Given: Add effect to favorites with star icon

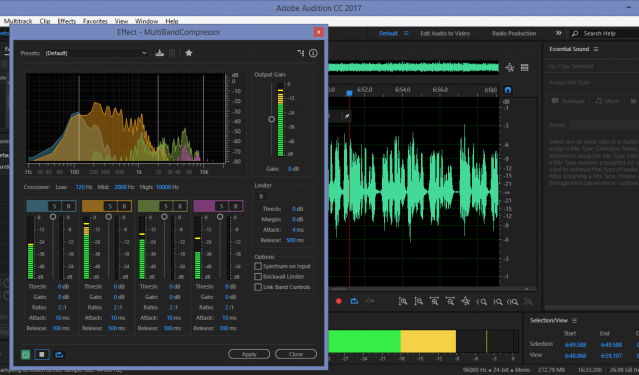Looking at the screenshot, I should click(189, 53).
